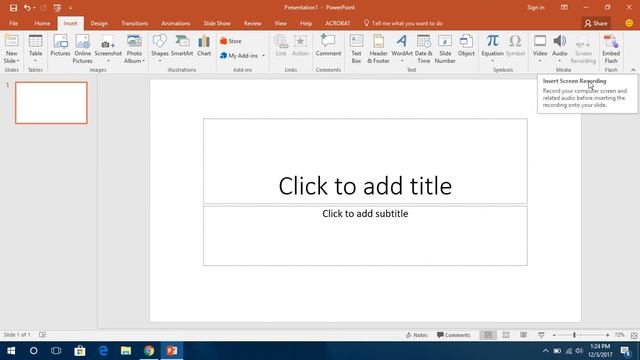Insert a Text Box
This screenshot has height=360, width=640.
[x=356, y=49]
